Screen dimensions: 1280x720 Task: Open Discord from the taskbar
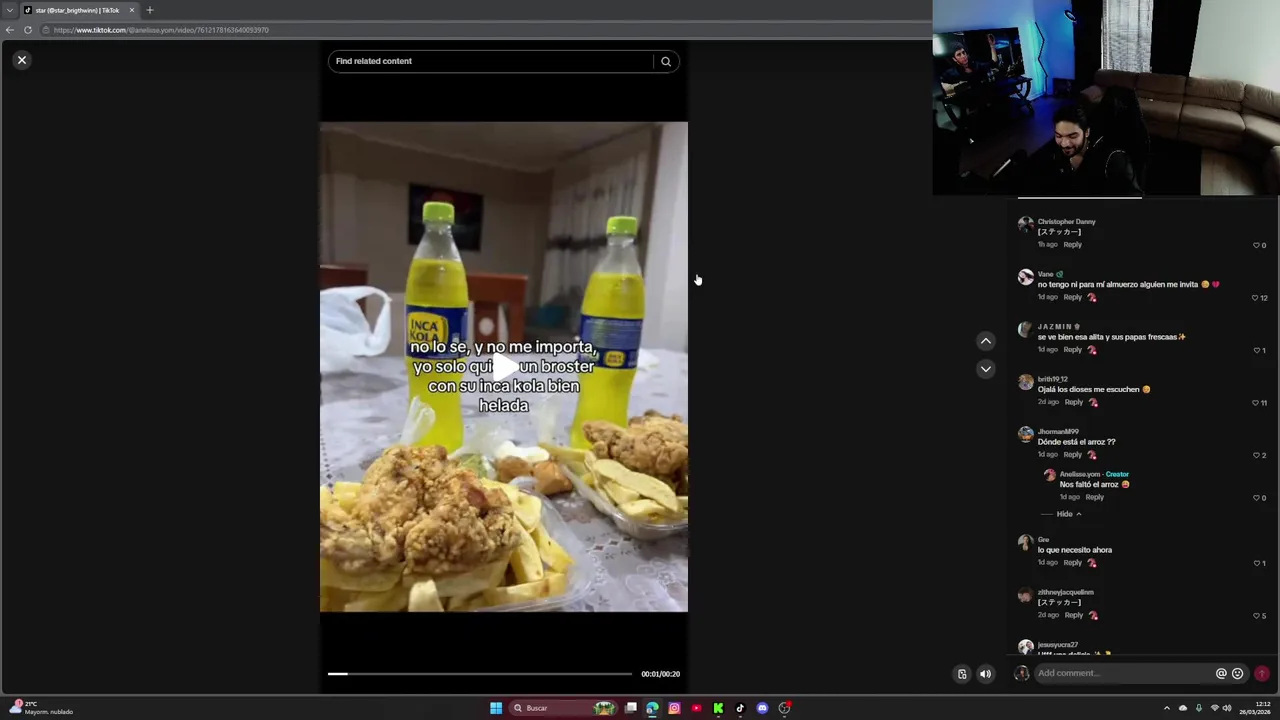(762, 708)
